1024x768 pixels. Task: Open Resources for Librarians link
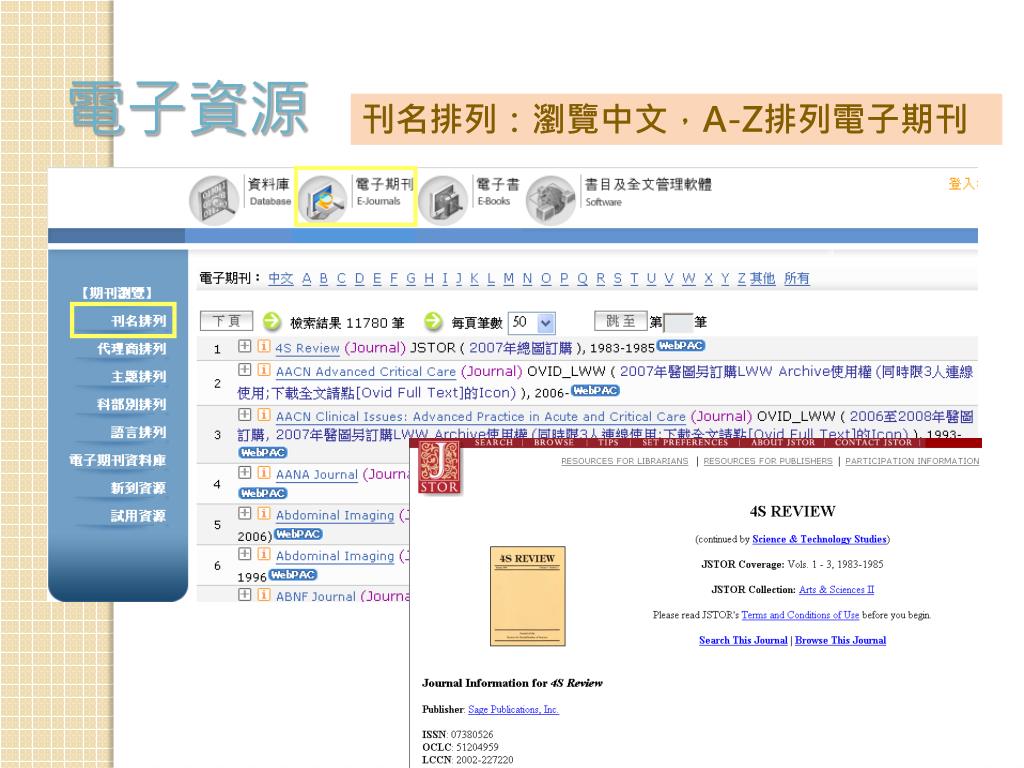pyautogui.click(x=624, y=461)
